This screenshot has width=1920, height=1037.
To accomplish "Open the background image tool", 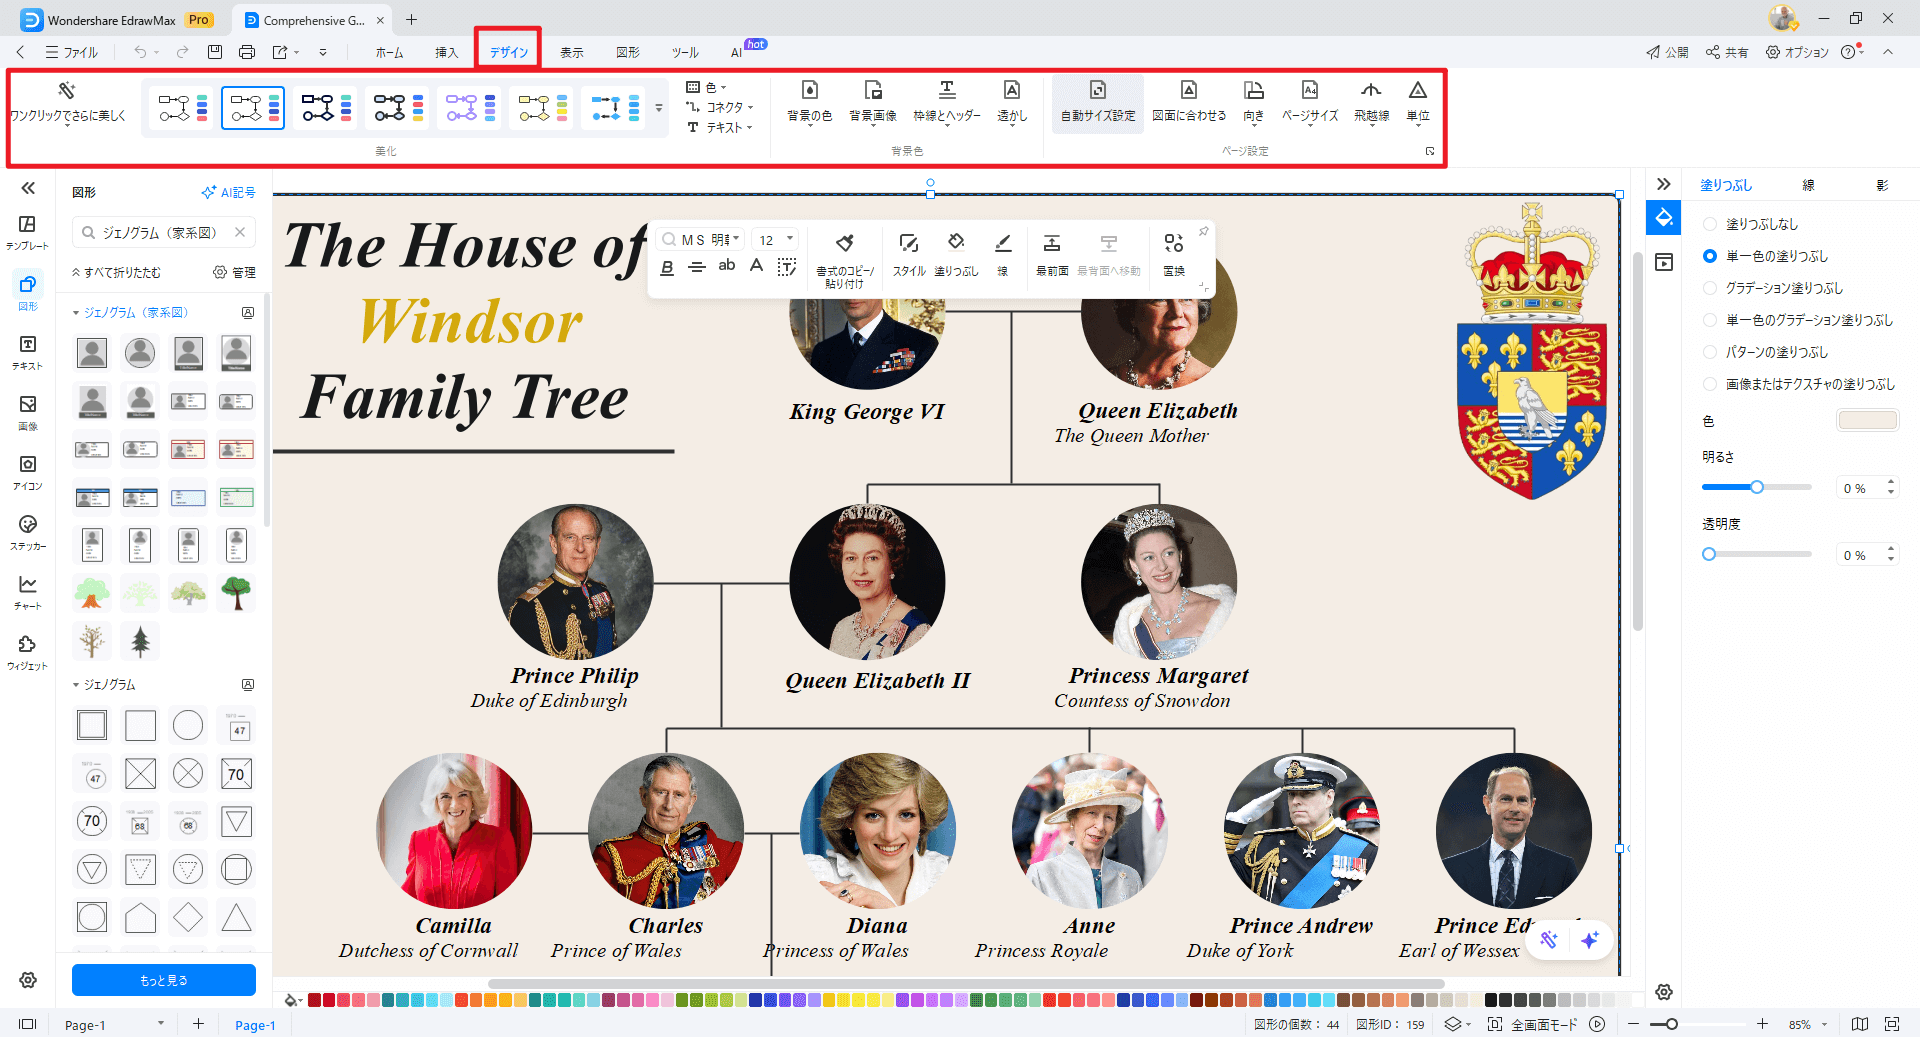I will [872, 102].
